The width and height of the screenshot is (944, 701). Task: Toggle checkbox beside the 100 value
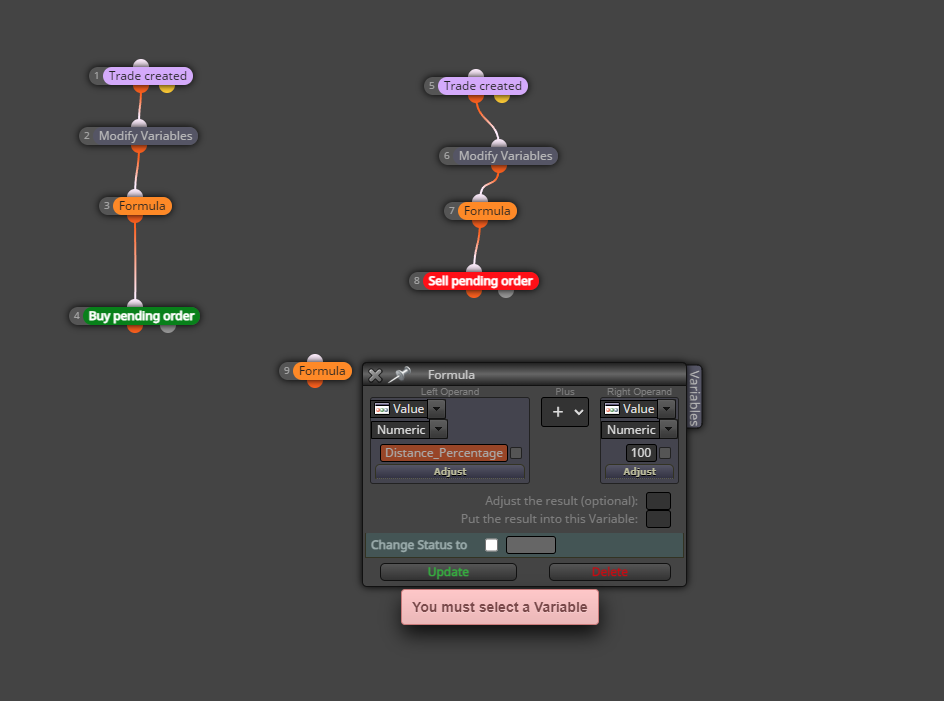pos(665,453)
